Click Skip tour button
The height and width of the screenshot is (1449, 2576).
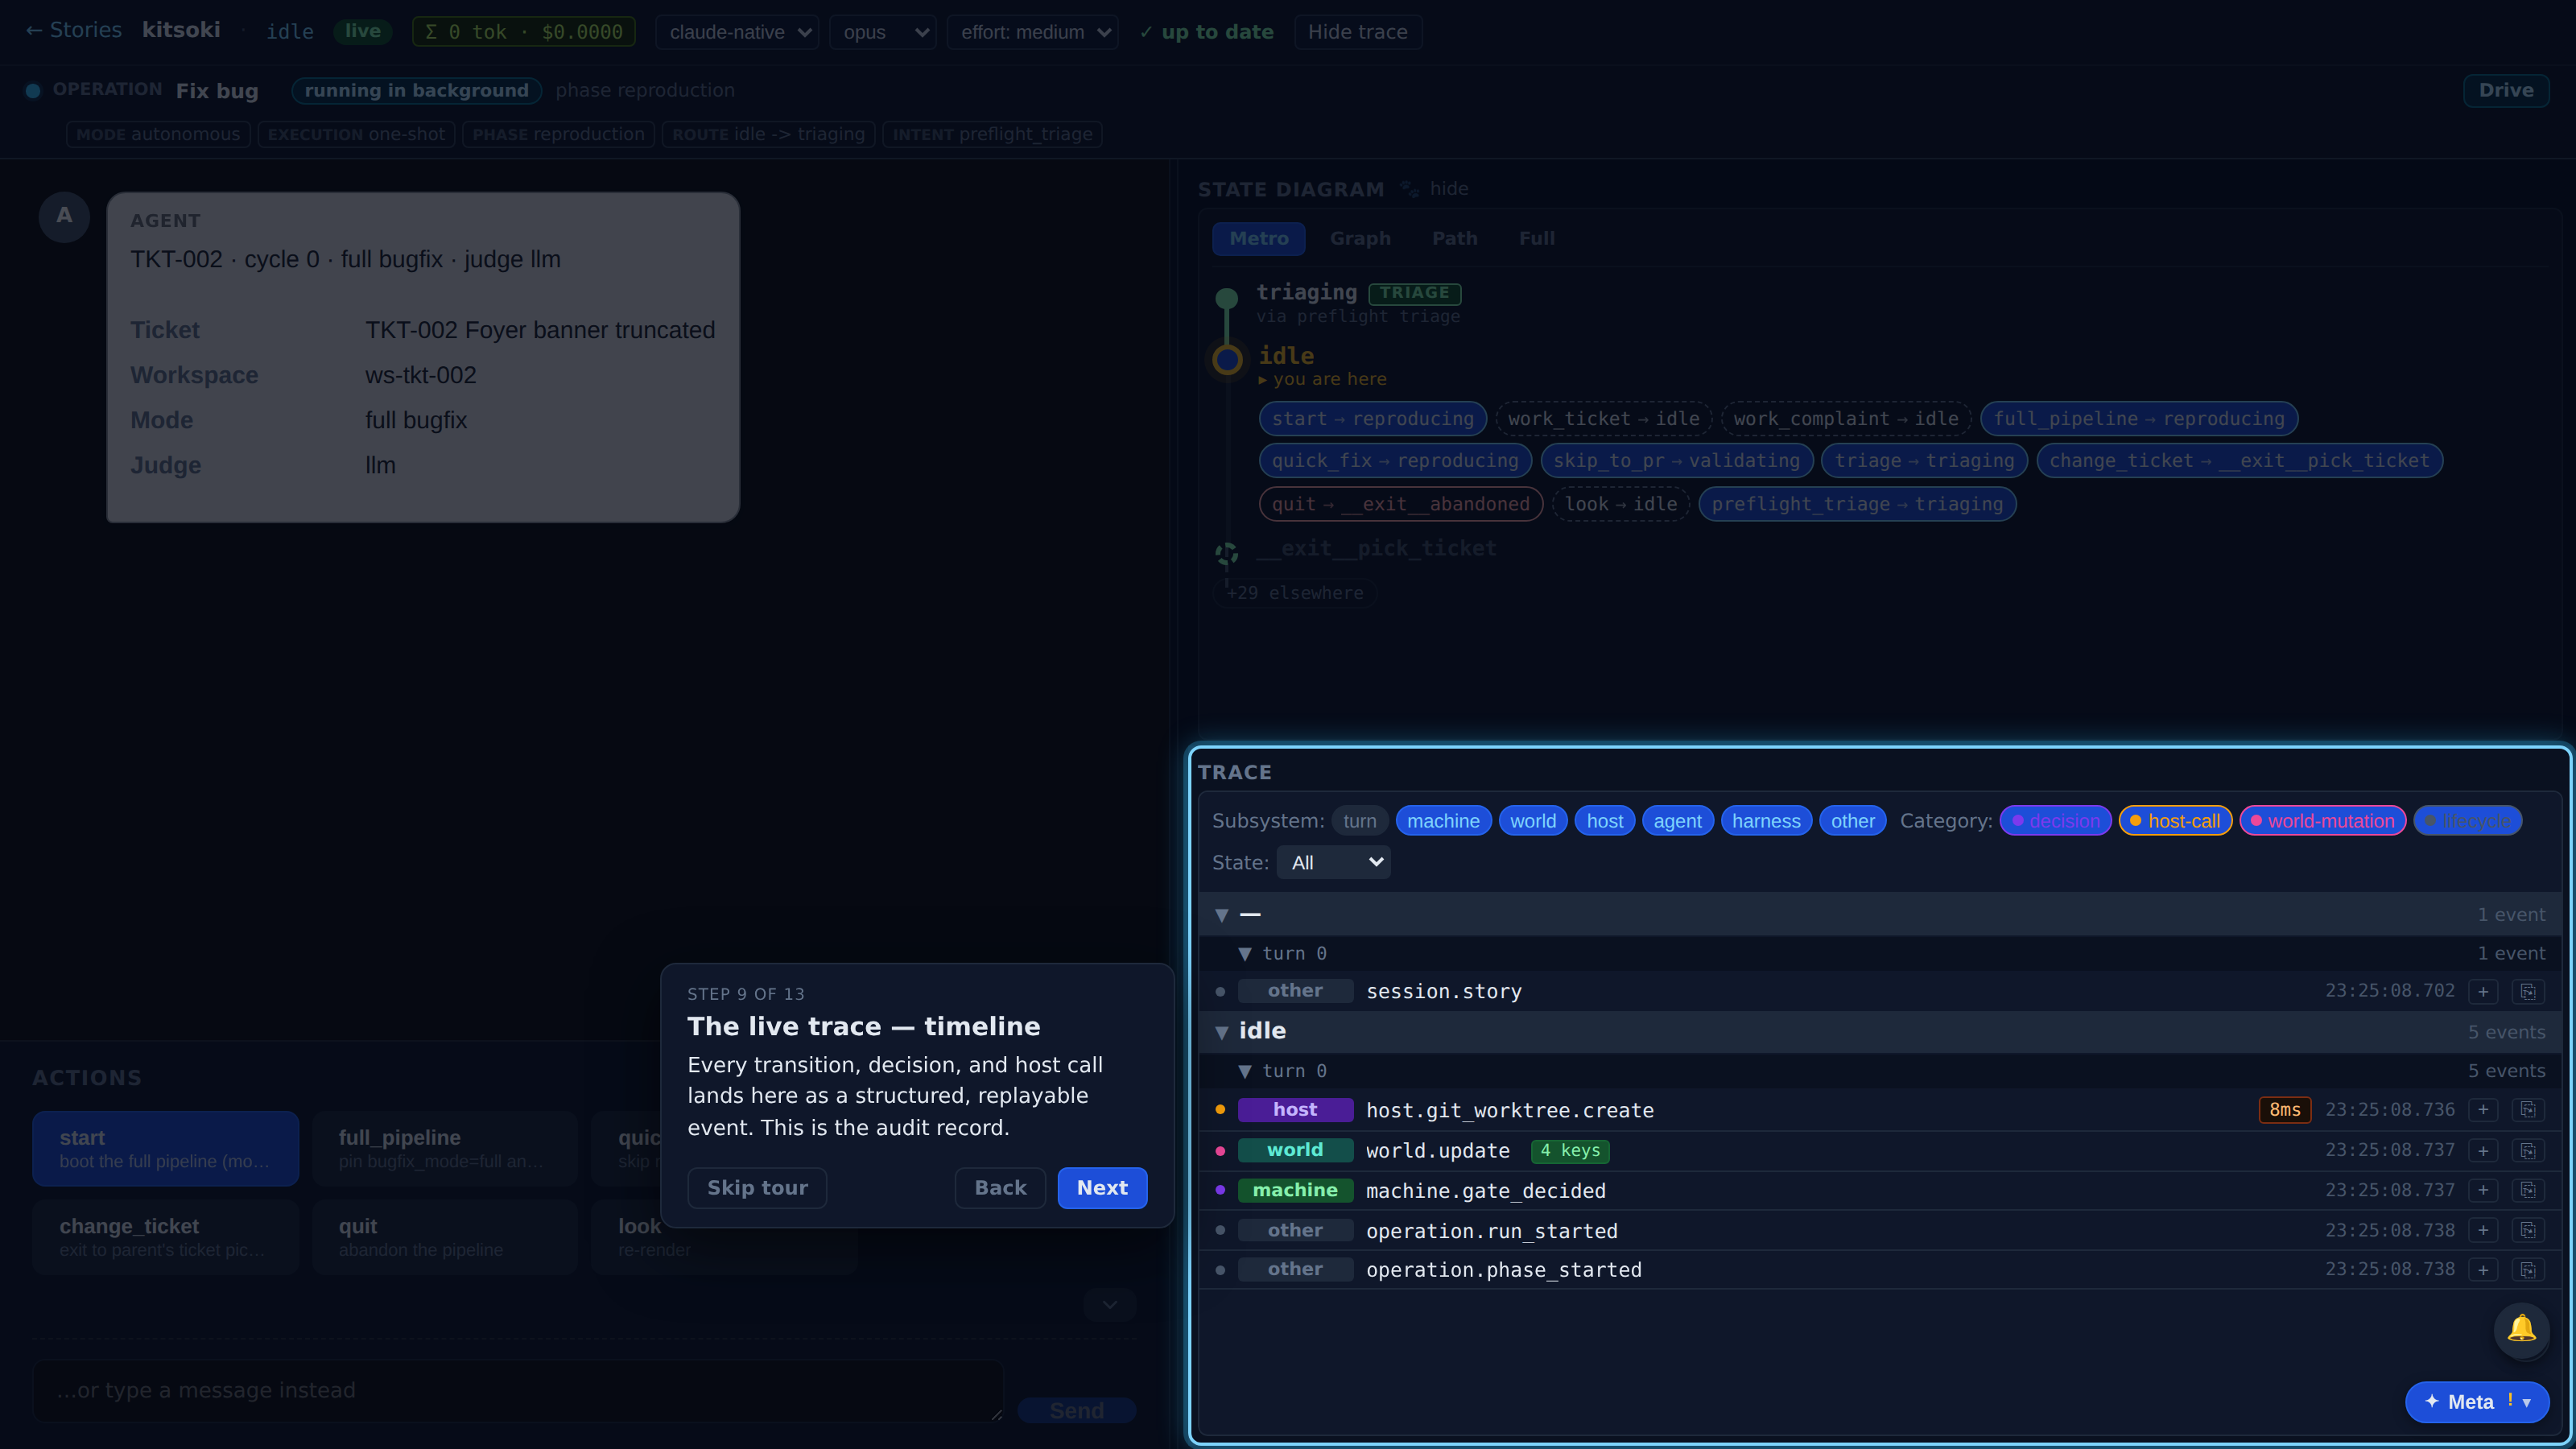click(x=757, y=1188)
